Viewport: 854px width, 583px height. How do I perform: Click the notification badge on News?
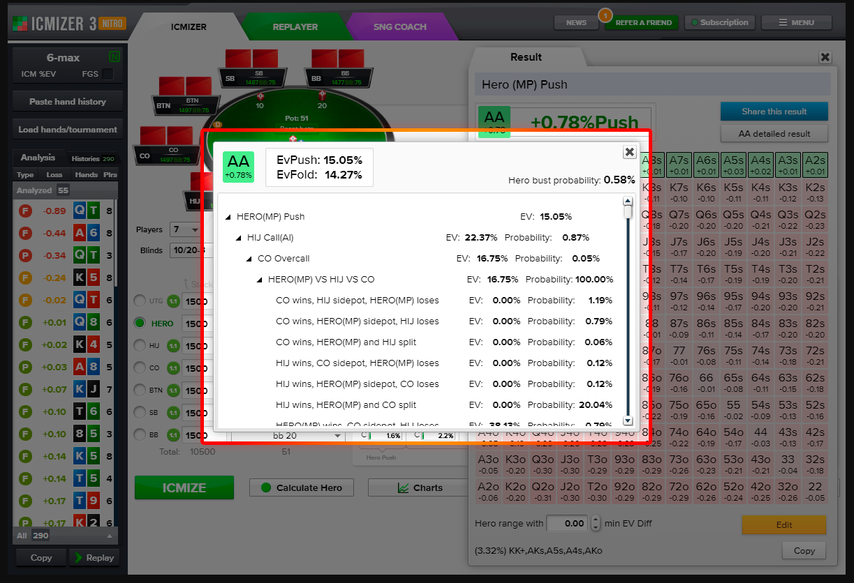click(605, 15)
